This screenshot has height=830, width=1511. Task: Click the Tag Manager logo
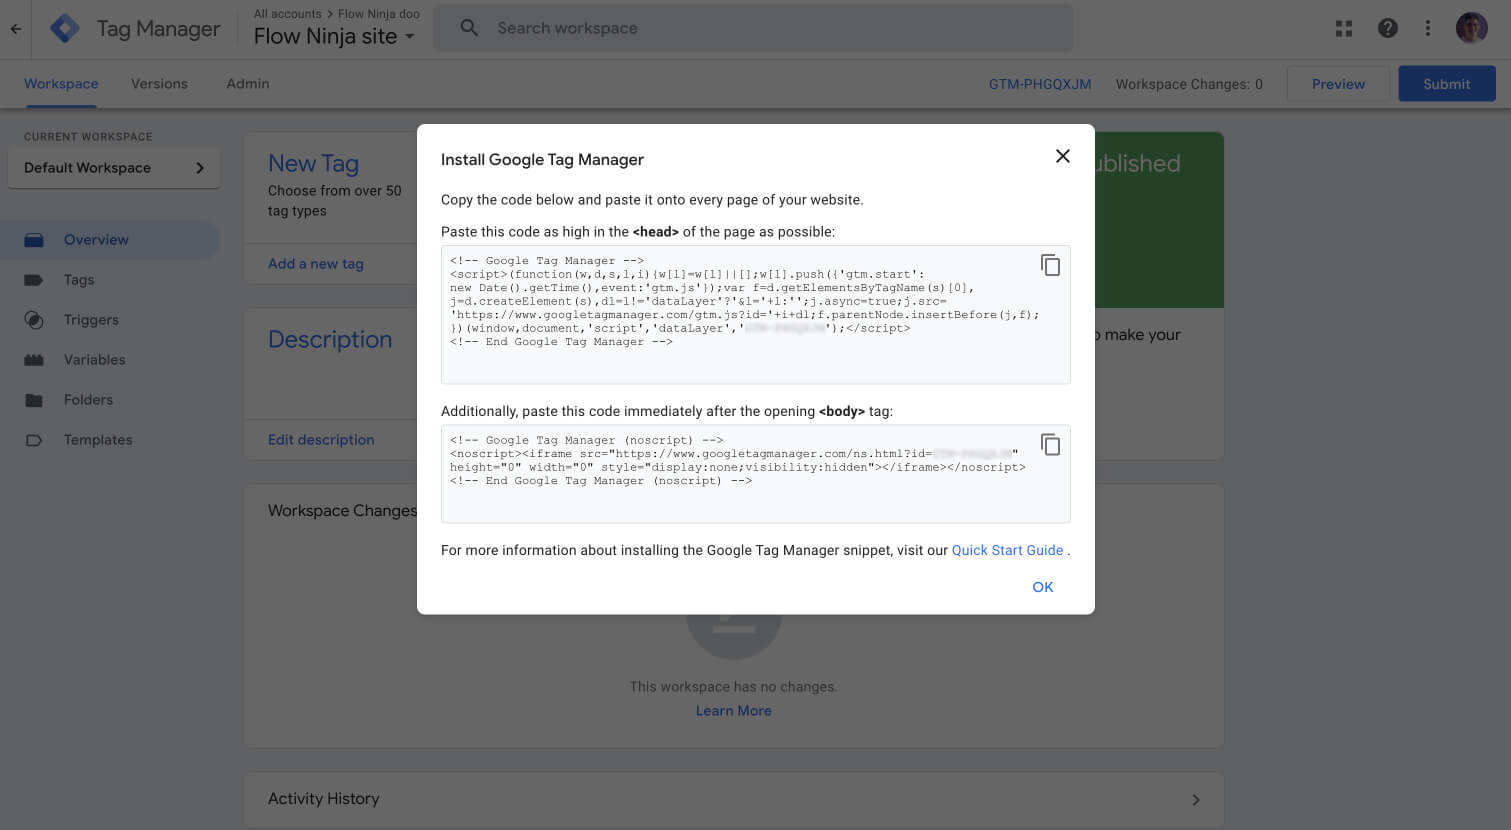[65, 29]
